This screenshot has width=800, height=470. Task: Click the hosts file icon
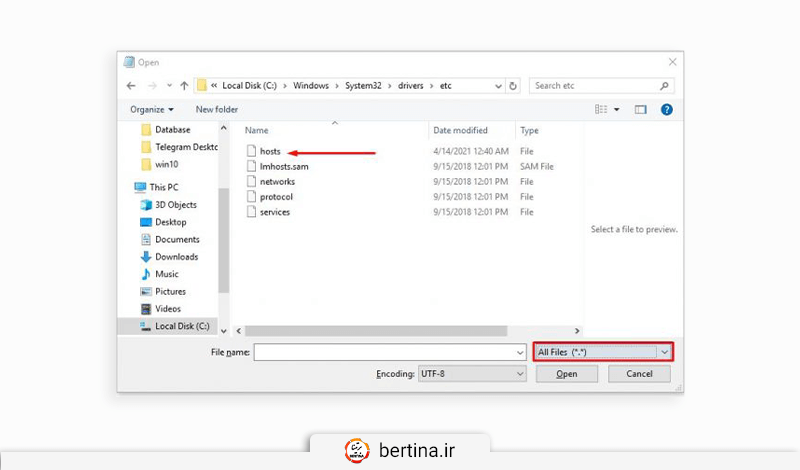click(x=251, y=151)
